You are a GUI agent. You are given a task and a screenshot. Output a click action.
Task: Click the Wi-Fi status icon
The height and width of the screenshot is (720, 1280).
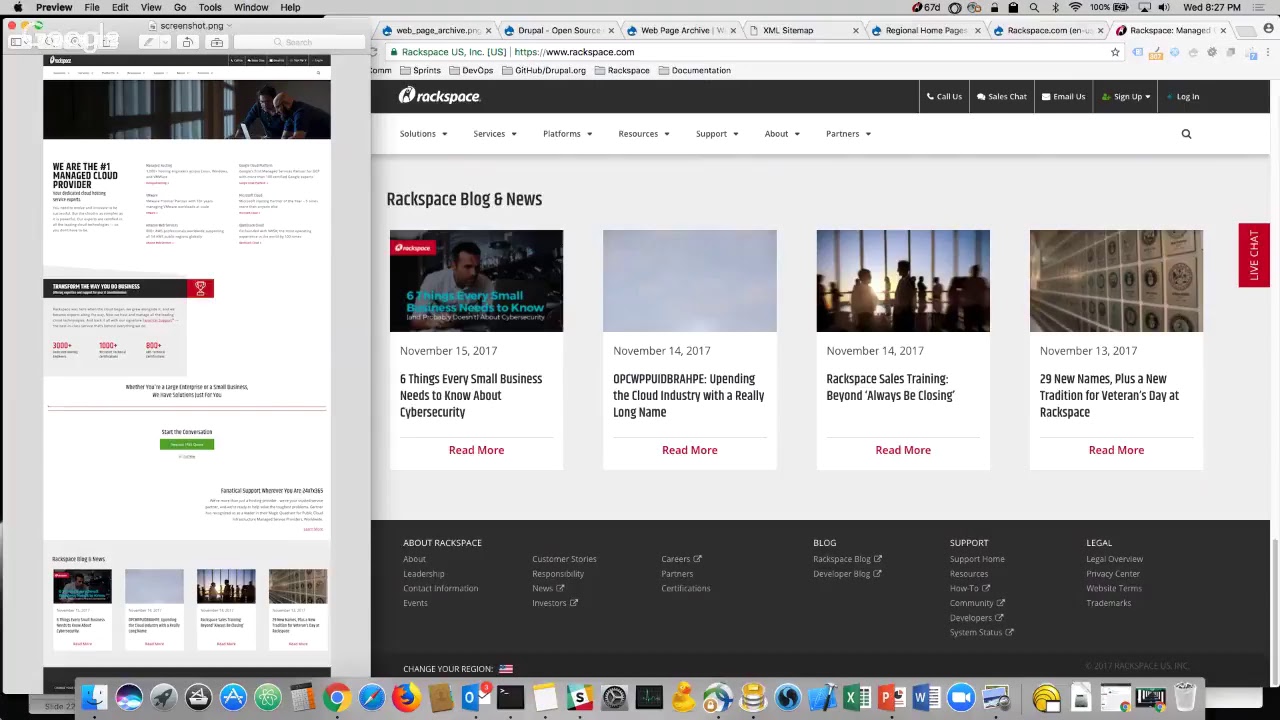pos(1075,7)
